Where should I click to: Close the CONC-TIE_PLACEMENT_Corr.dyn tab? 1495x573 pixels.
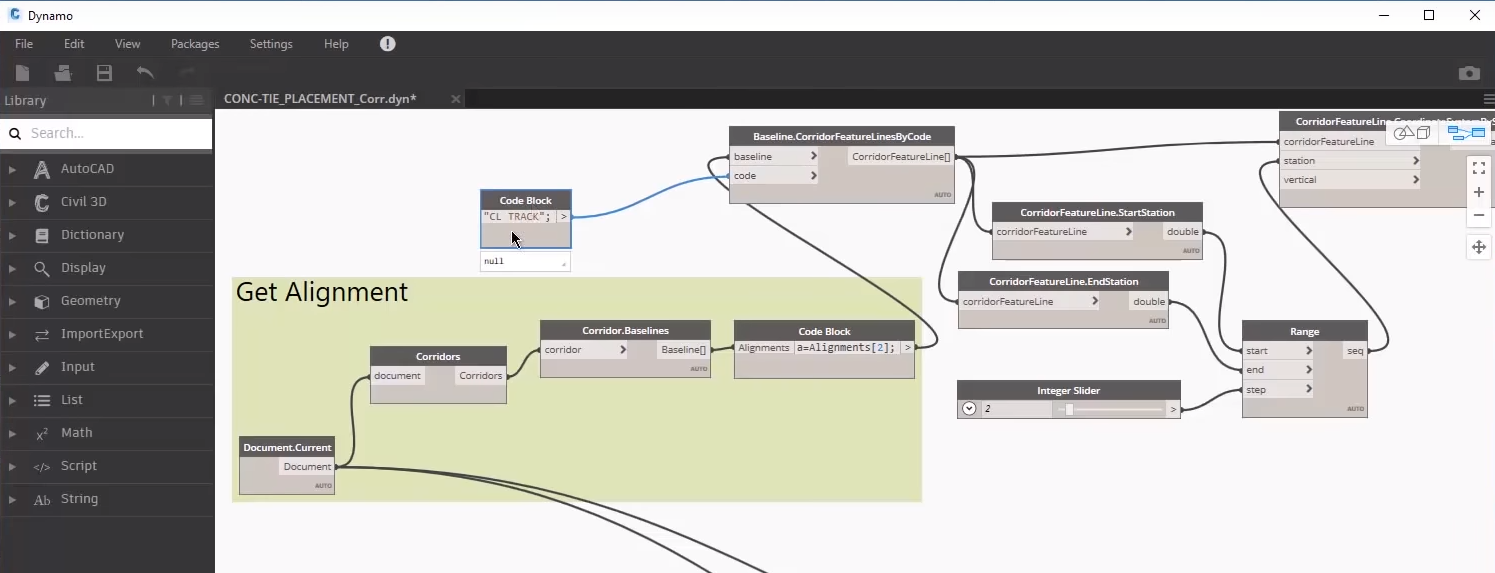pos(455,99)
